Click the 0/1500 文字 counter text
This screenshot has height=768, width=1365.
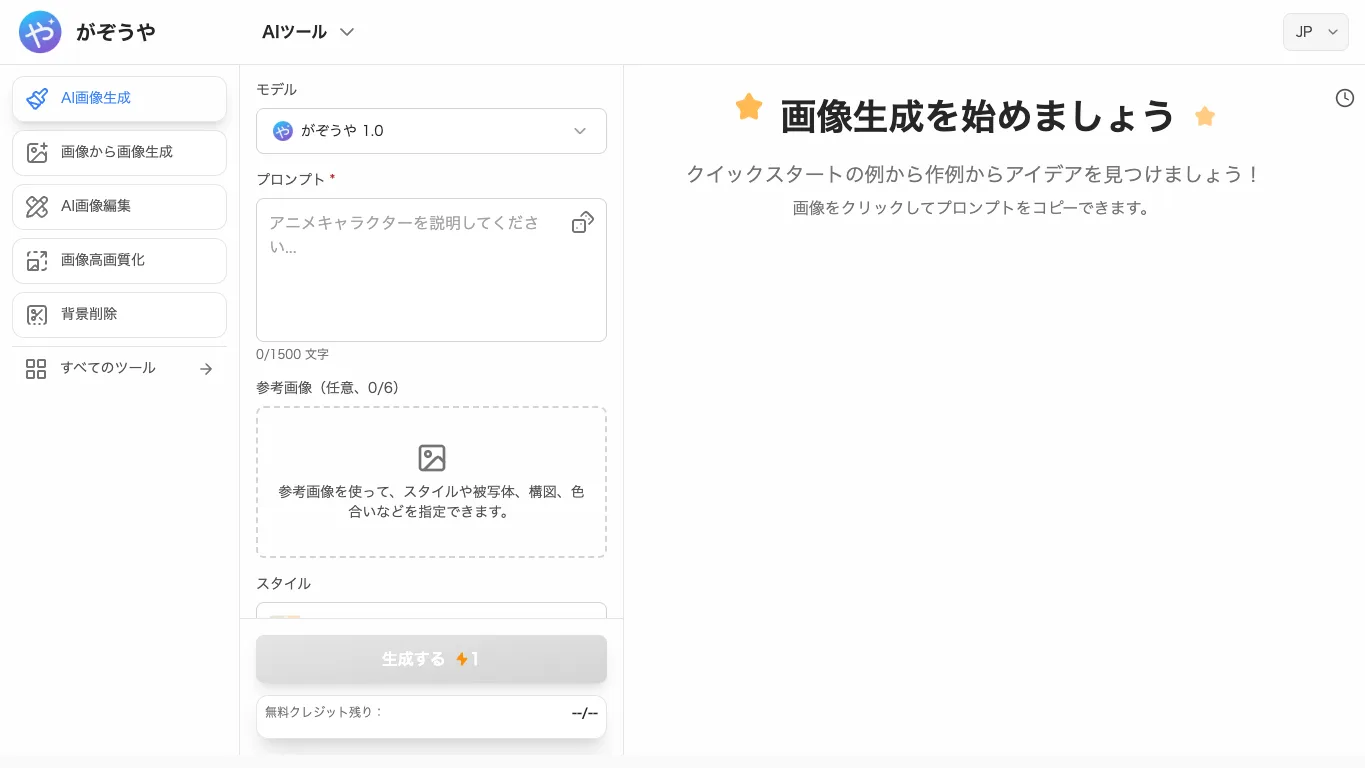pyautogui.click(x=292, y=354)
